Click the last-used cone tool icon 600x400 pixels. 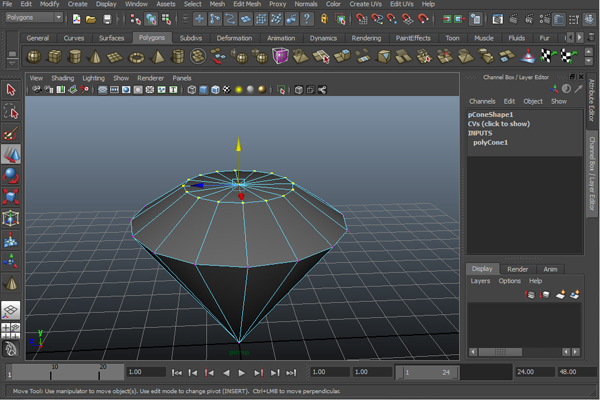point(11,283)
